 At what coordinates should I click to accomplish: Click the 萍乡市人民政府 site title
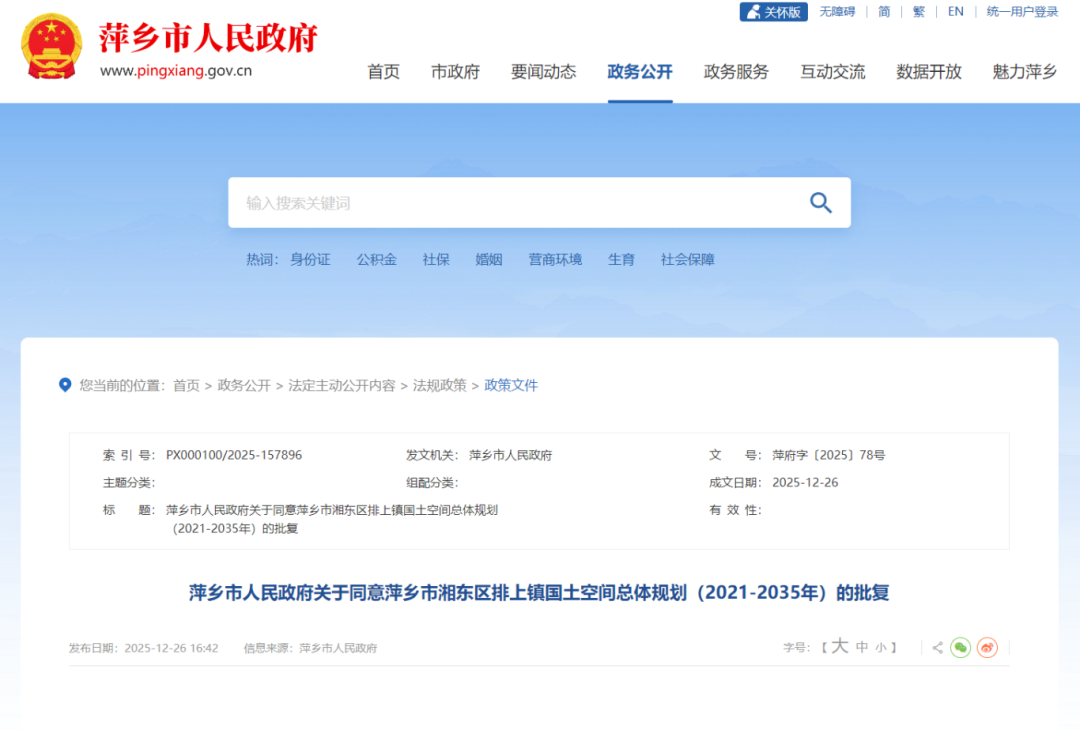(207, 37)
